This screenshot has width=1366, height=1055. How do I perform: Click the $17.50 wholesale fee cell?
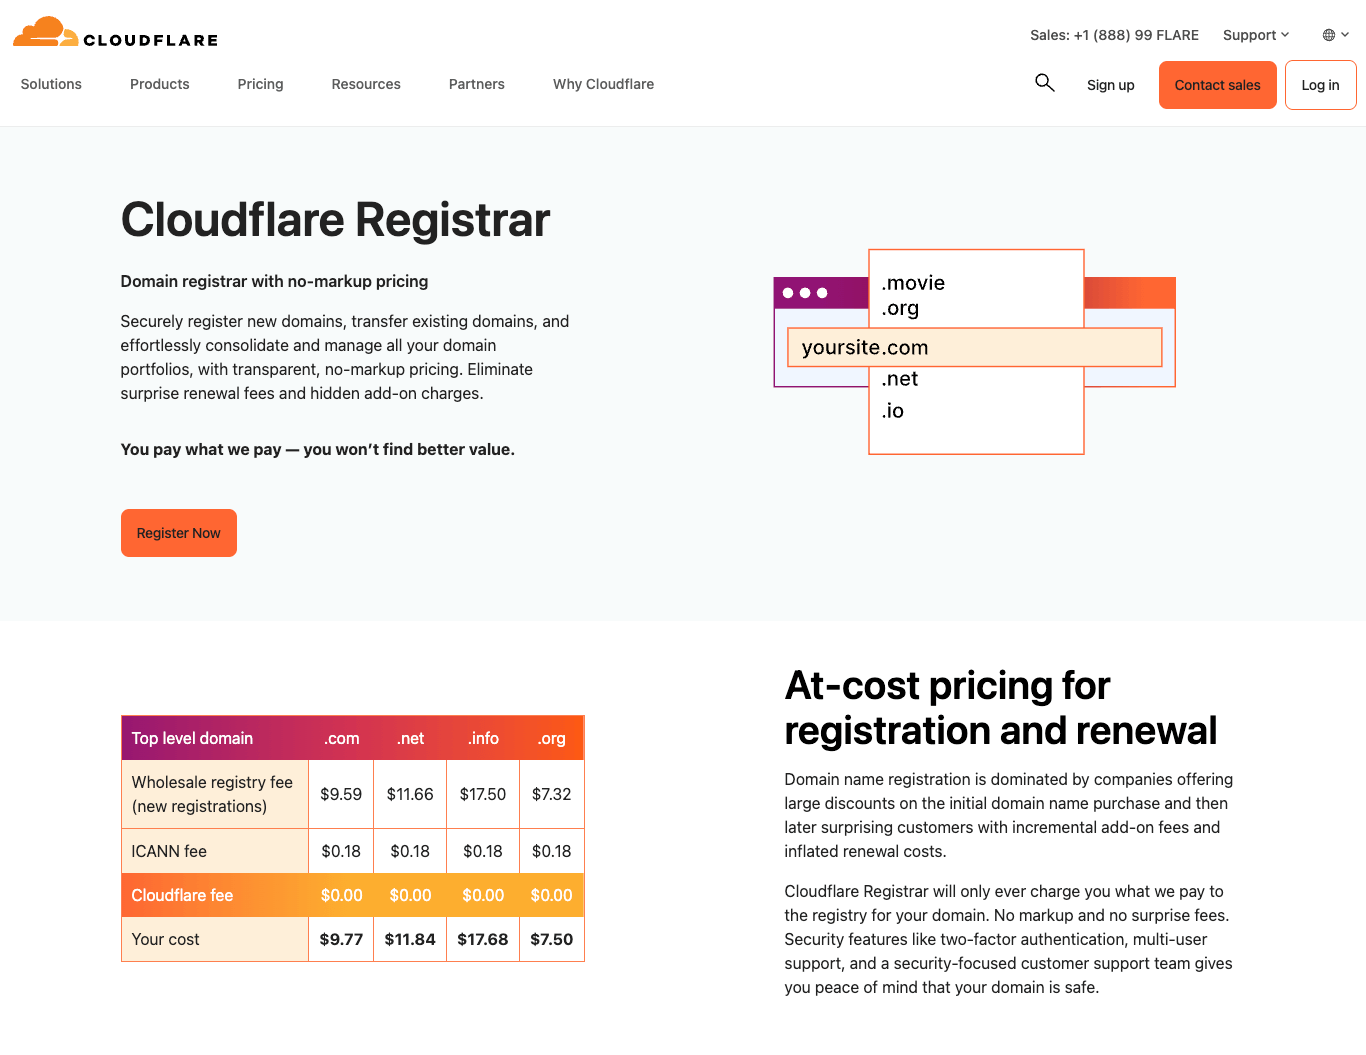483,794
